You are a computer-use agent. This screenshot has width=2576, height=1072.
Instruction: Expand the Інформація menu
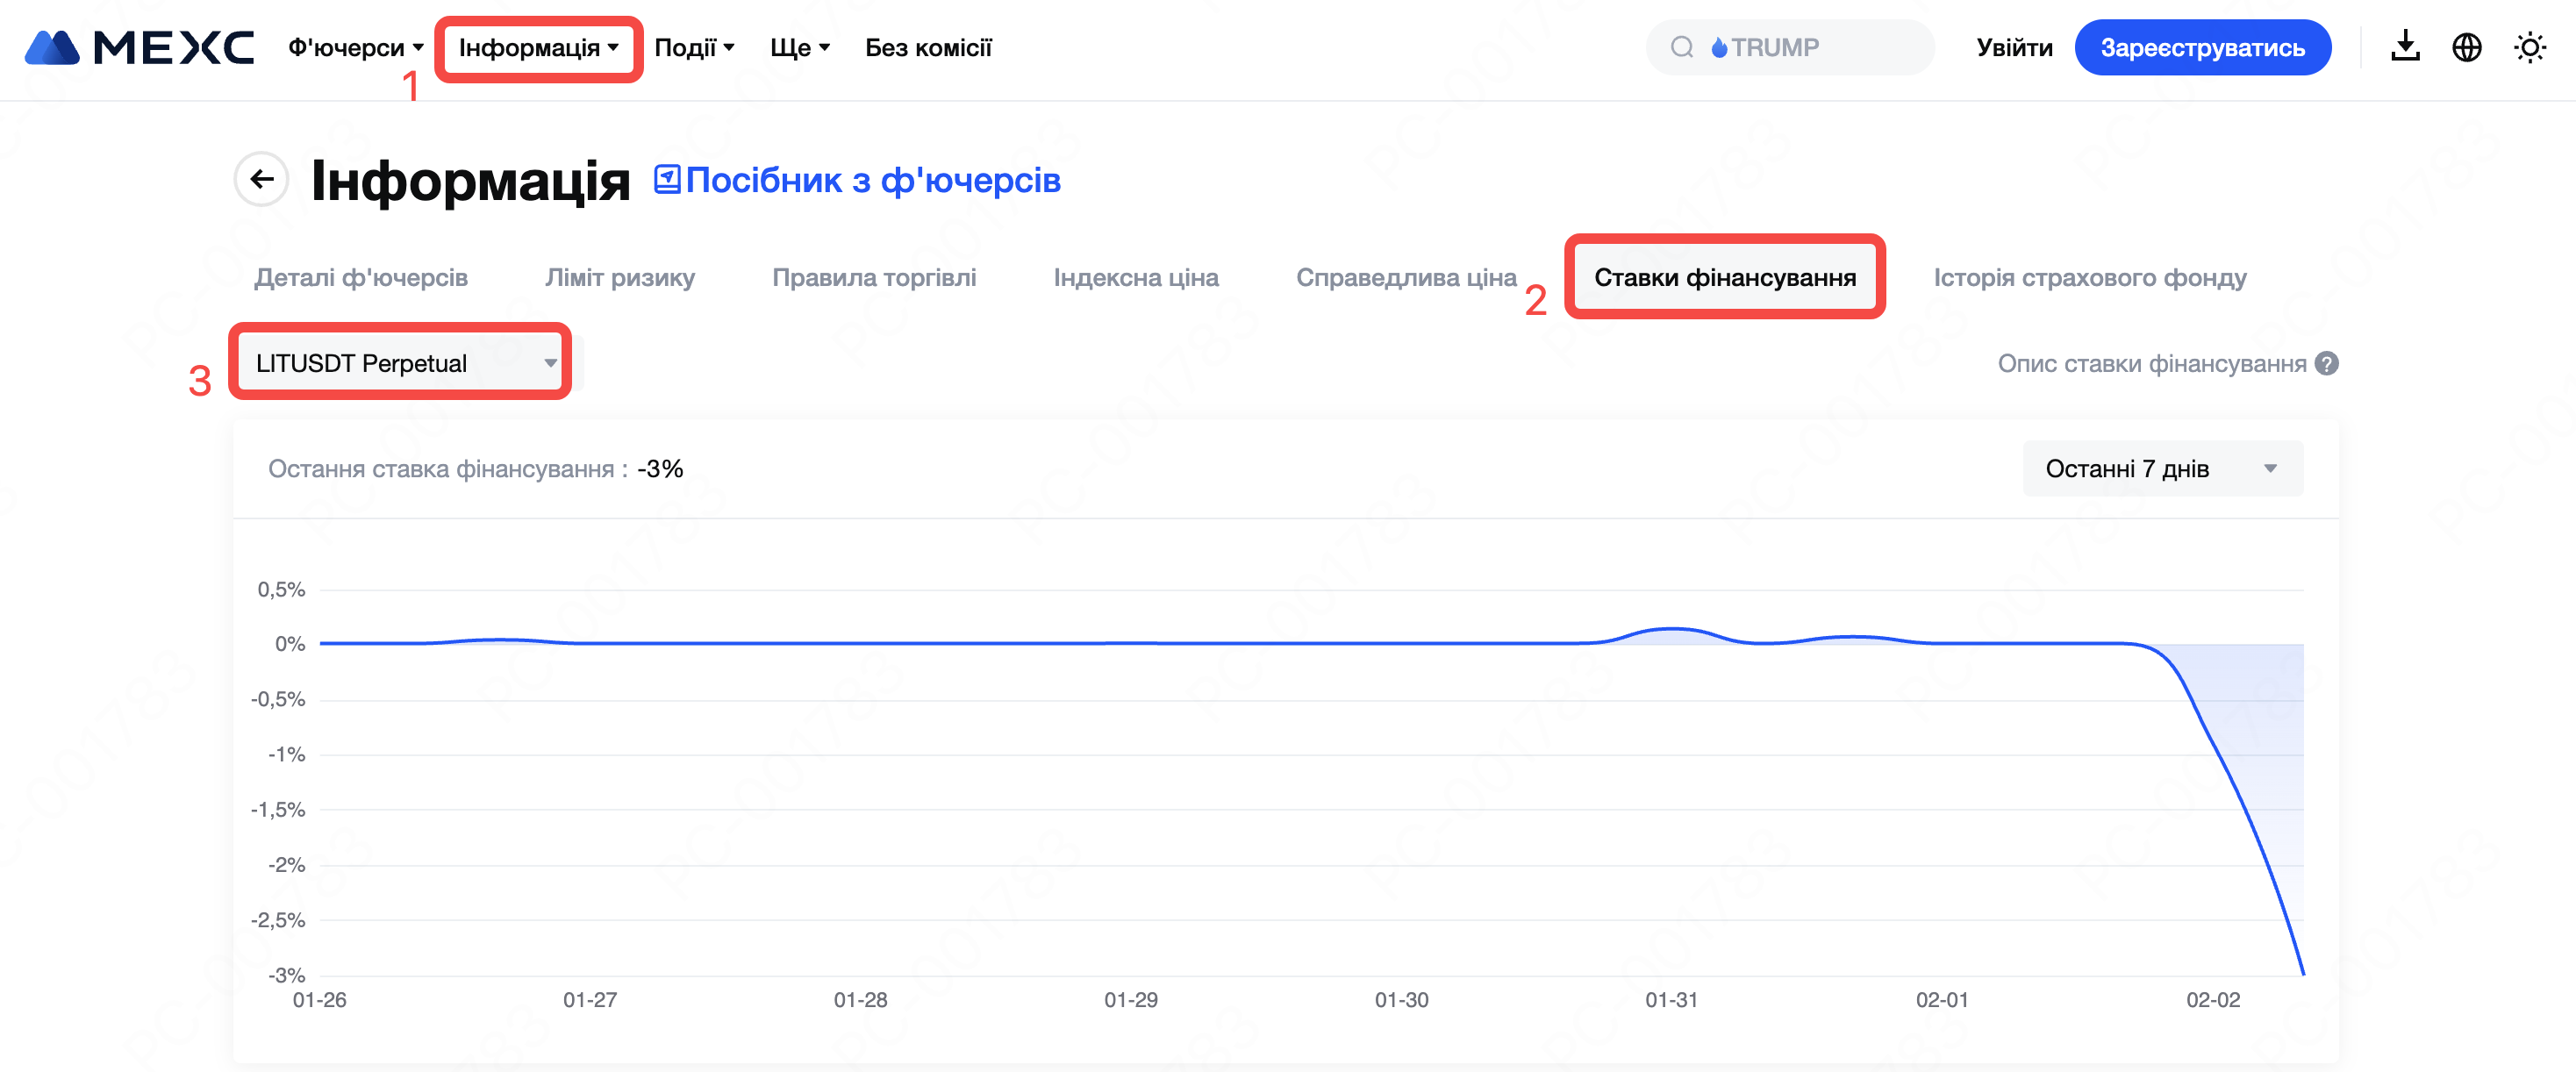[x=538, y=47]
